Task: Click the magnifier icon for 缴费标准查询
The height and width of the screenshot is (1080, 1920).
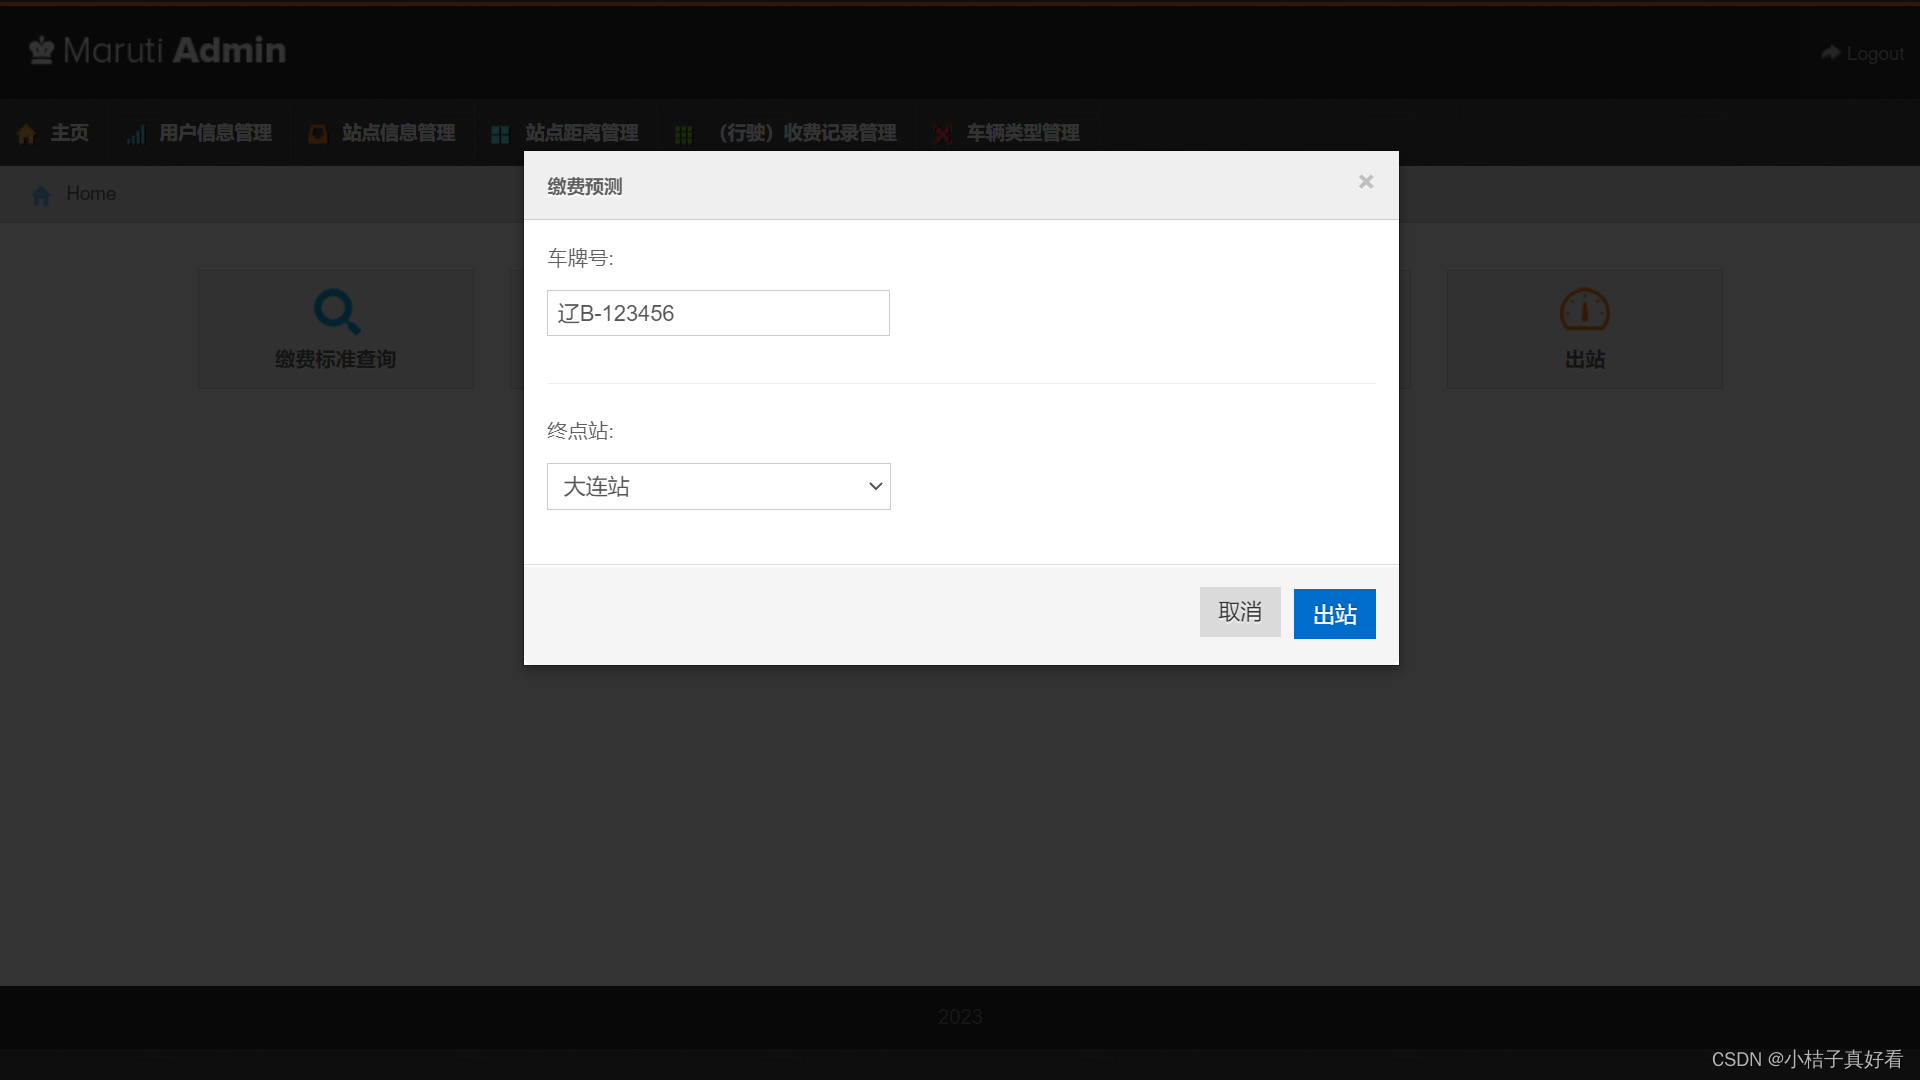Action: (x=337, y=312)
